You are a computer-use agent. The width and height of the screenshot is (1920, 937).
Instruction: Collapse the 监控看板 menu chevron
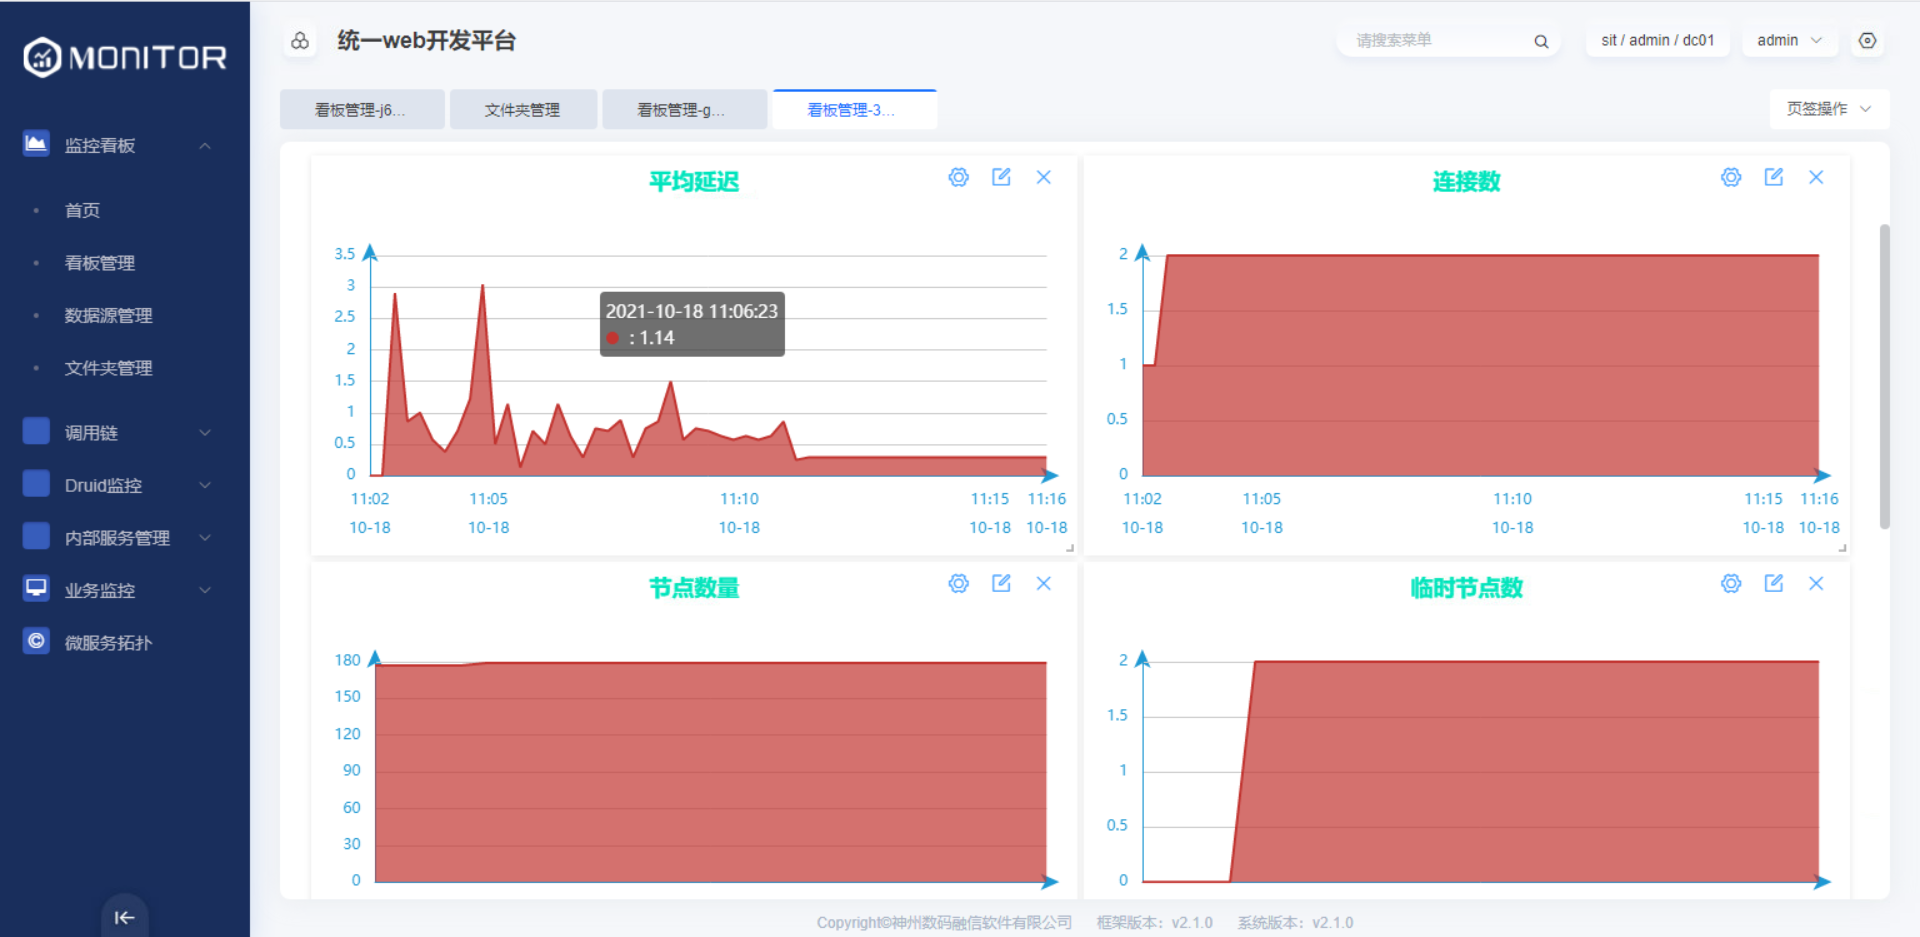click(205, 146)
